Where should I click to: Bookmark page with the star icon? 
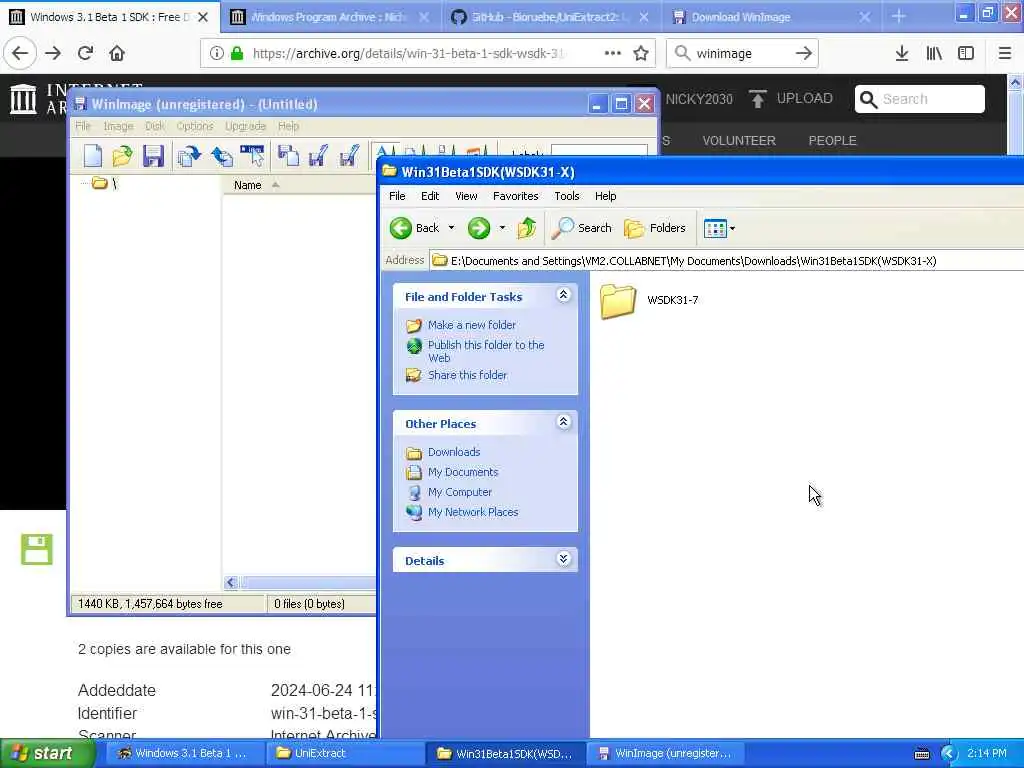point(641,53)
